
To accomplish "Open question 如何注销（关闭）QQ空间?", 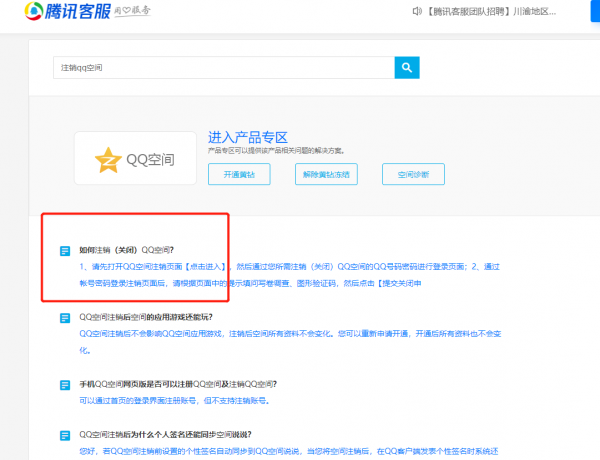I will [127, 250].
